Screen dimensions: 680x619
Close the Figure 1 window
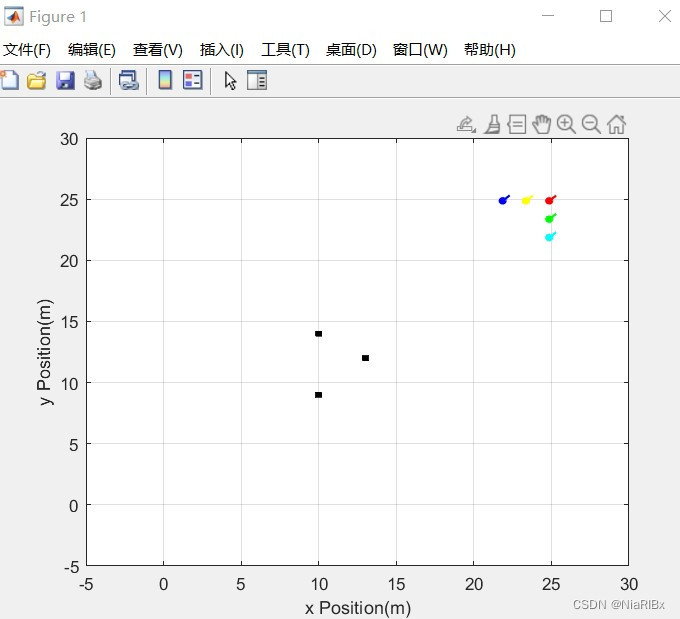point(664,16)
